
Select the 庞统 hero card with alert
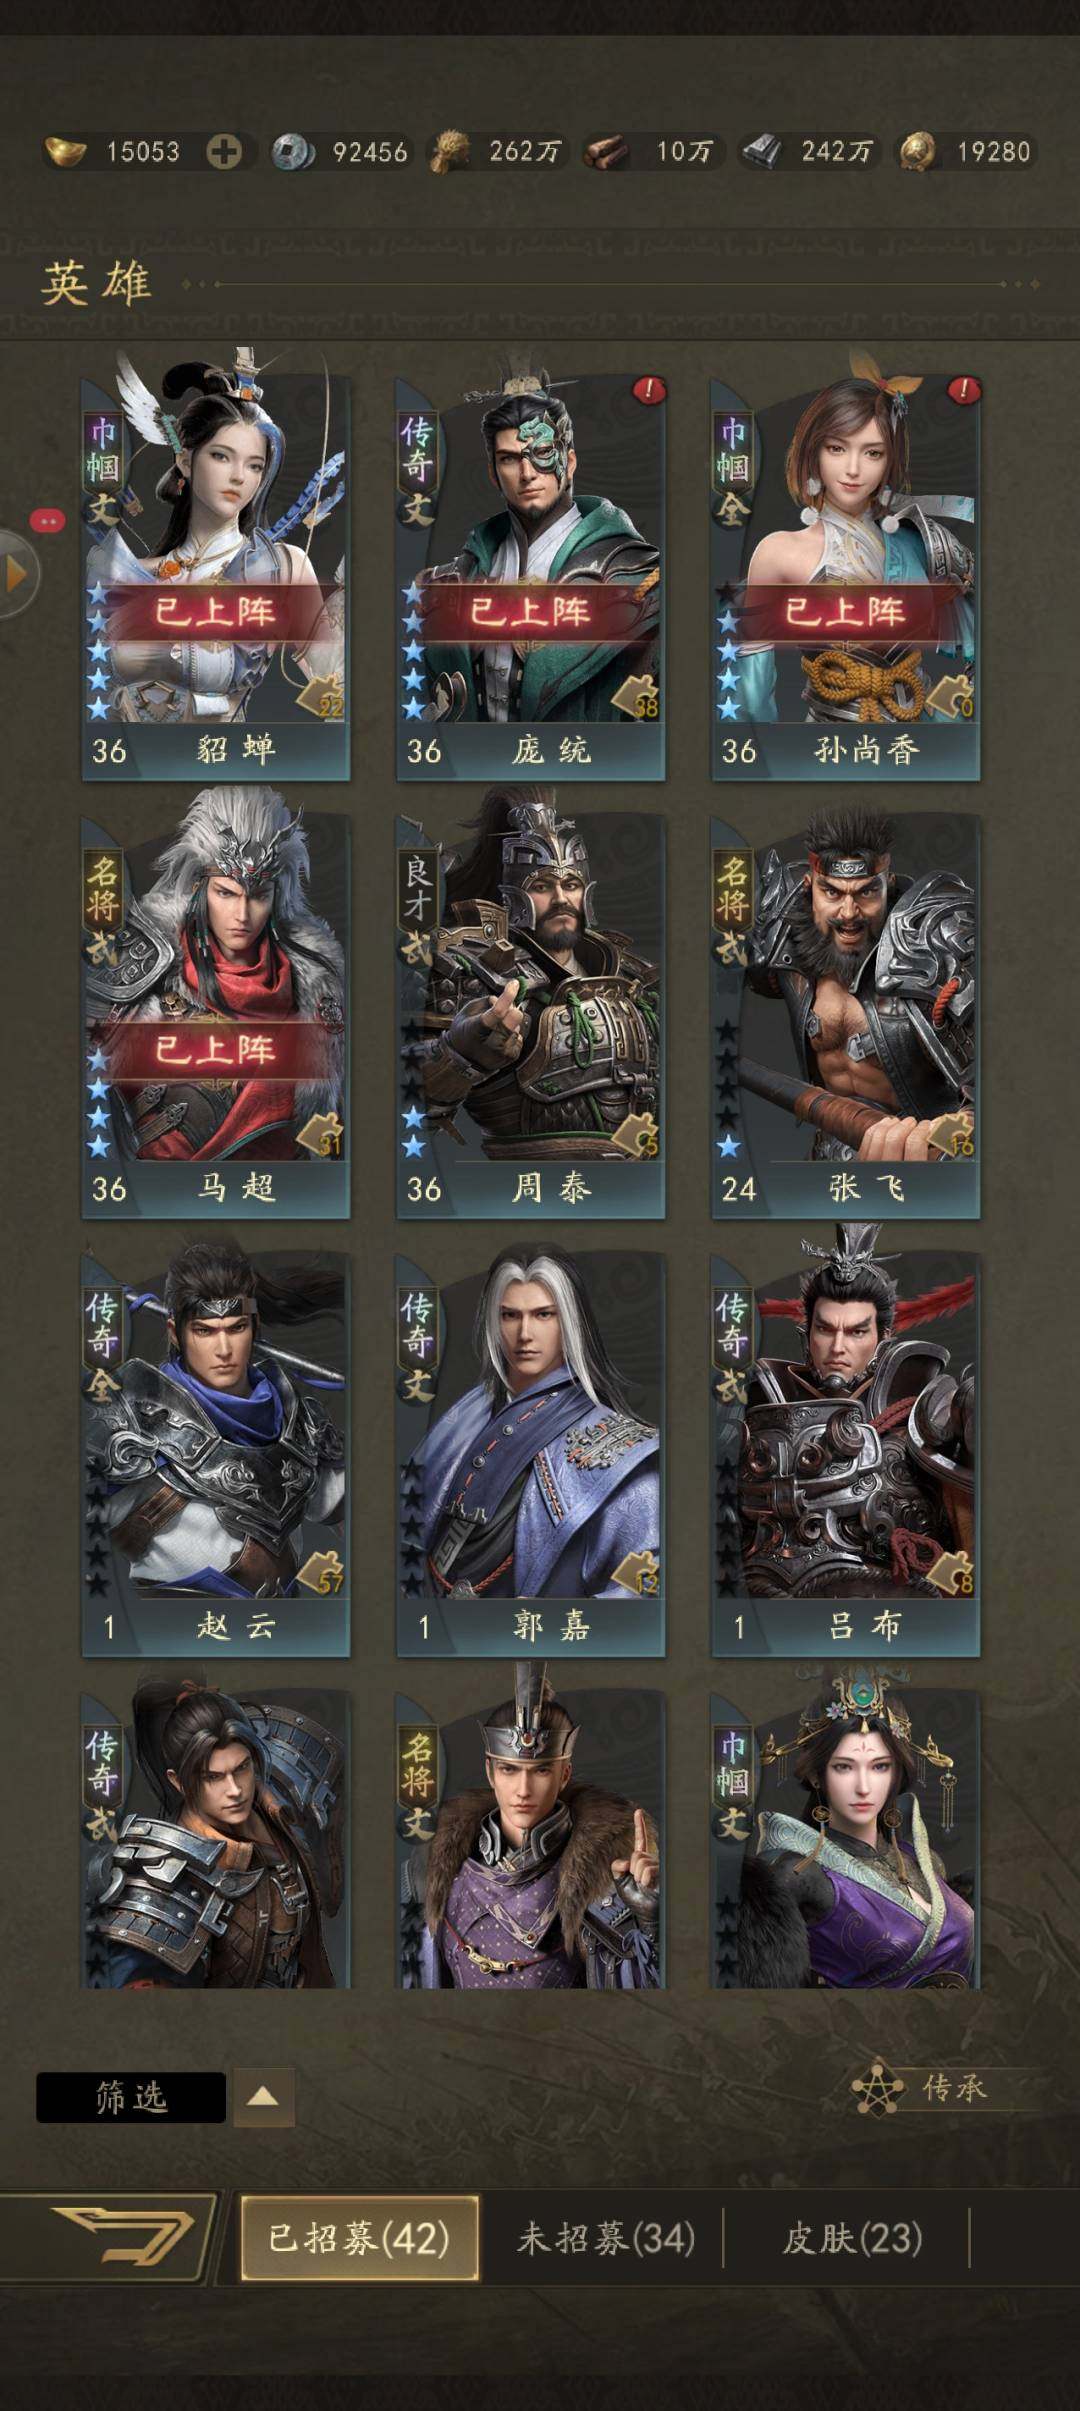click(x=530, y=577)
